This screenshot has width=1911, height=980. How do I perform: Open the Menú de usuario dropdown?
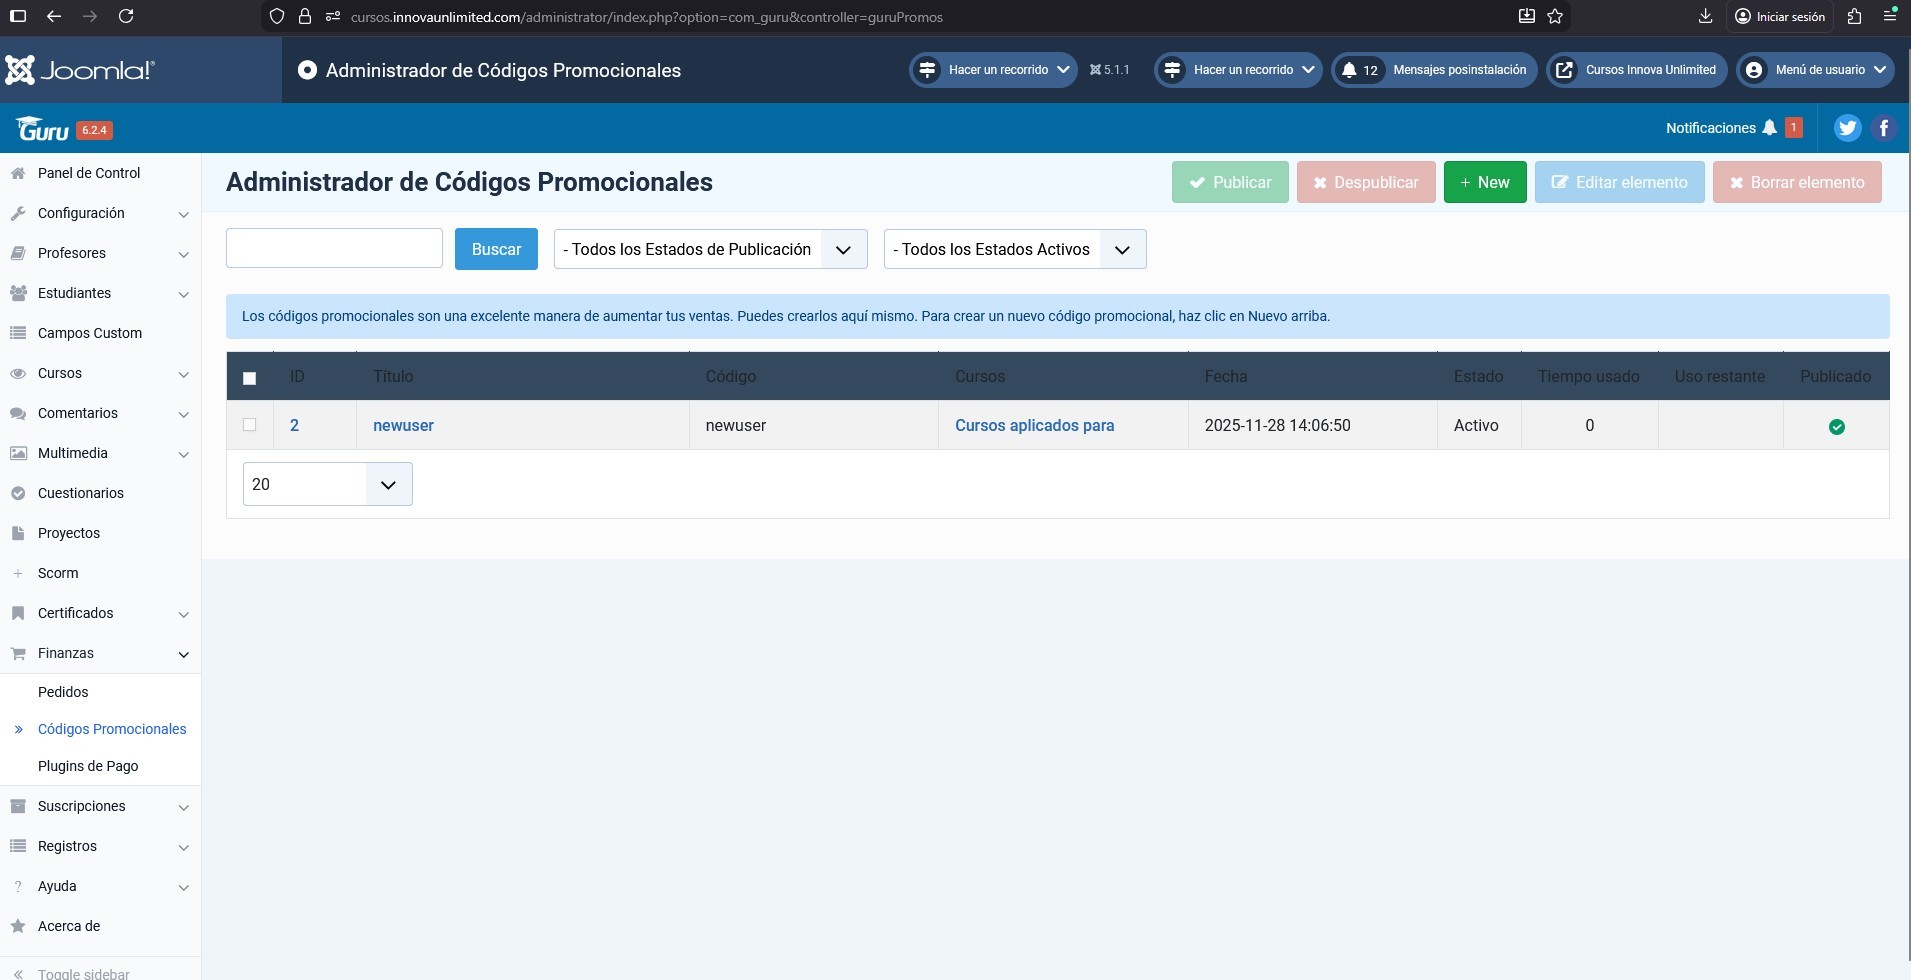pos(1815,70)
